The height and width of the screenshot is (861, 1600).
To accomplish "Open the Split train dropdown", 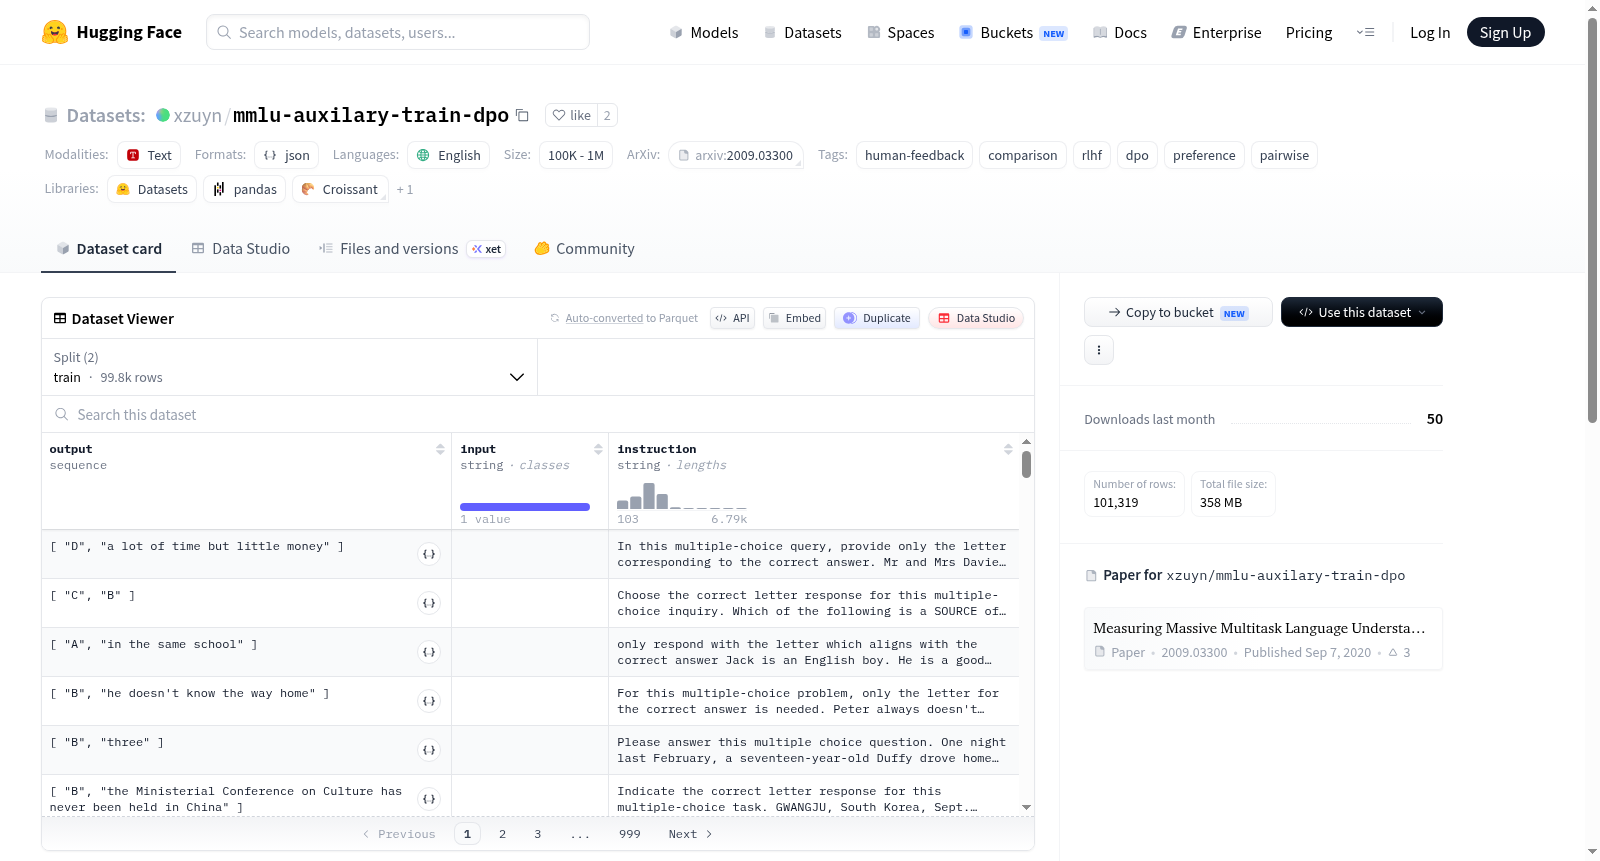I will click(289, 367).
